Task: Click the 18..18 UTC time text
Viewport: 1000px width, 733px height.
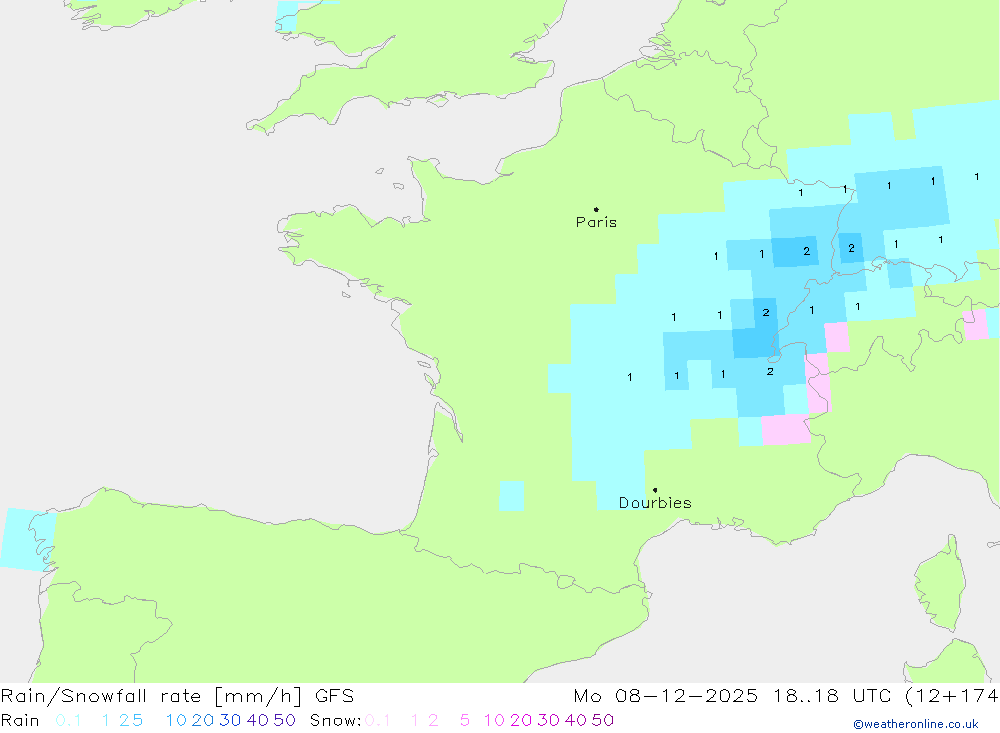Action: (832, 695)
